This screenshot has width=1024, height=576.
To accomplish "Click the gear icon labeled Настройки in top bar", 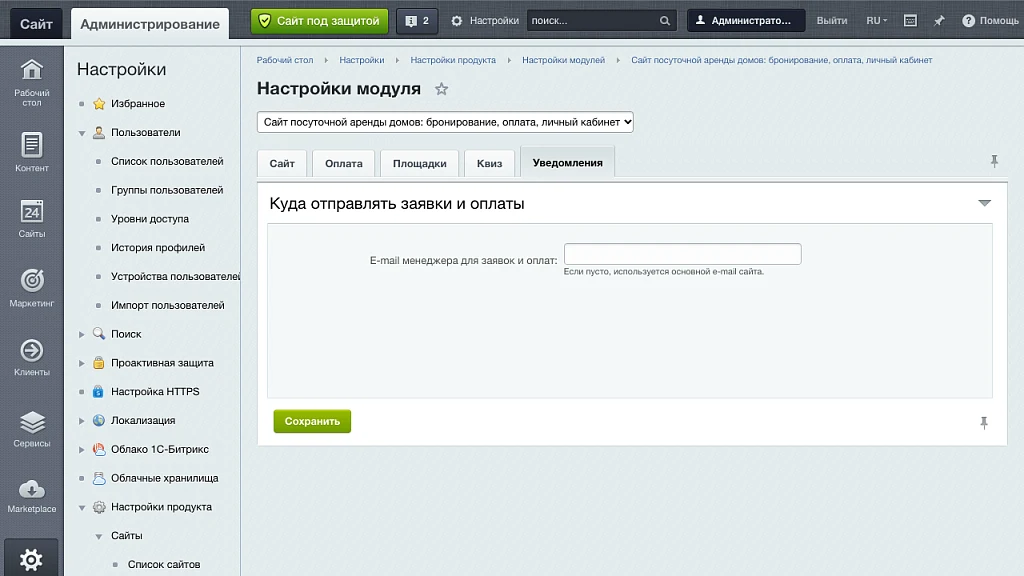I will [456, 21].
